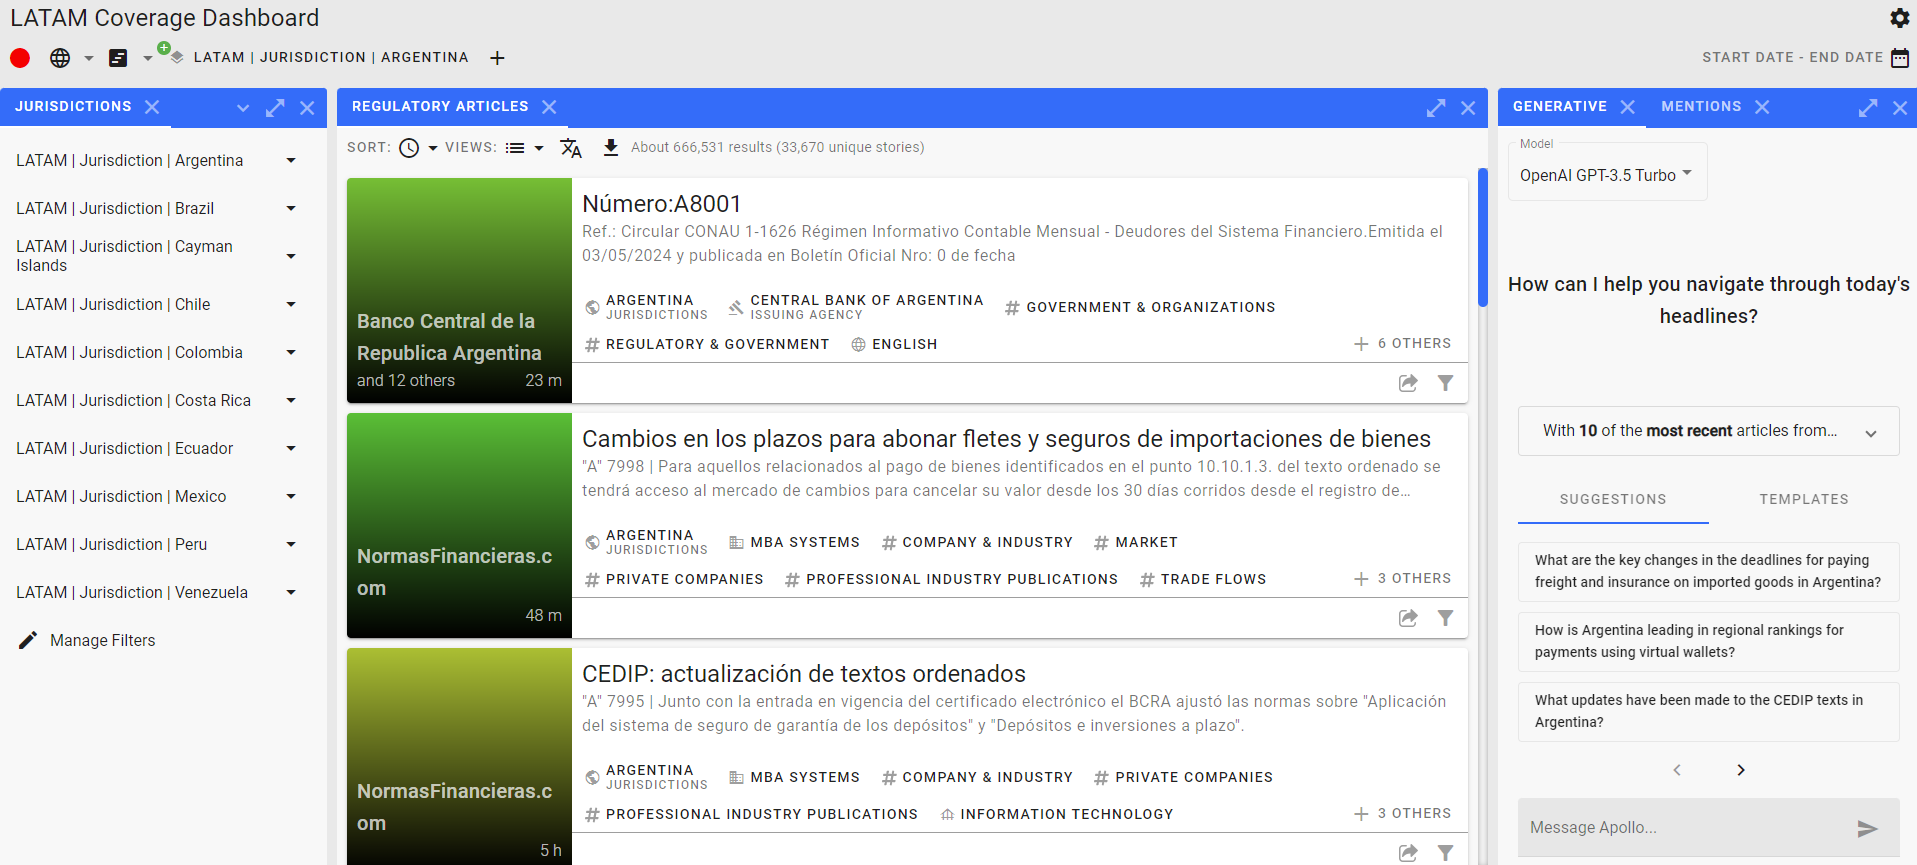Go to previous suggestions page
This screenshot has height=865, width=1917.
[1677, 770]
